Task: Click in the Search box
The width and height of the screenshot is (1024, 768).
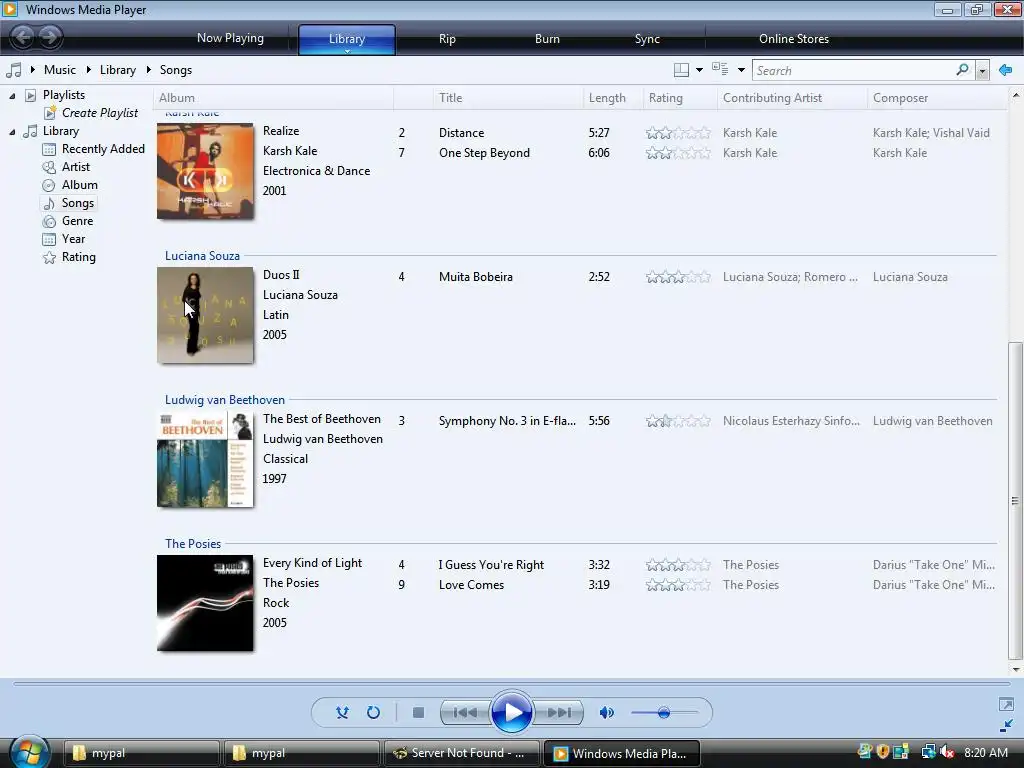Action: pyautogui.click(x=854, y=70)
